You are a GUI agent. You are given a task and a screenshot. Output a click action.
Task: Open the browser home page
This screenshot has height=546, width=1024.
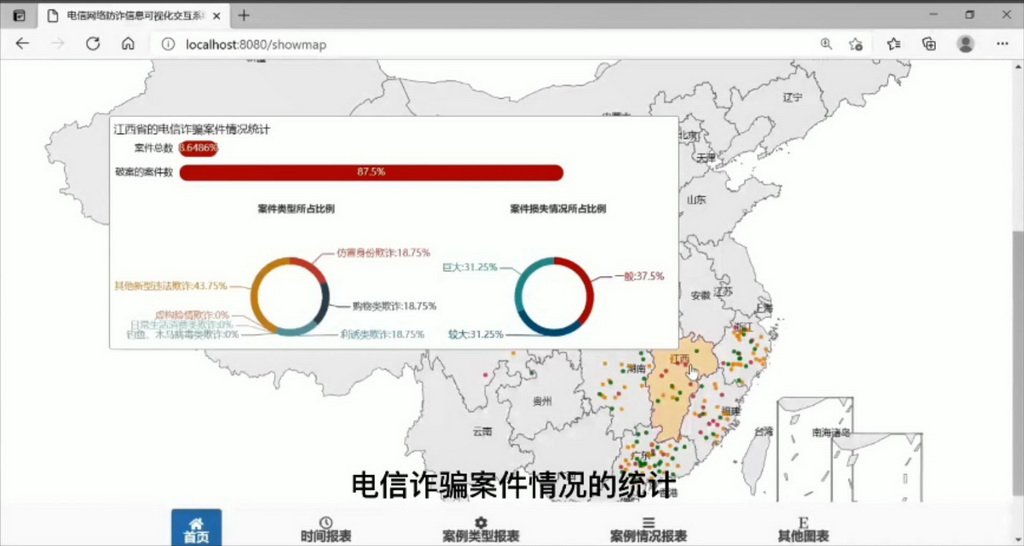128,44
